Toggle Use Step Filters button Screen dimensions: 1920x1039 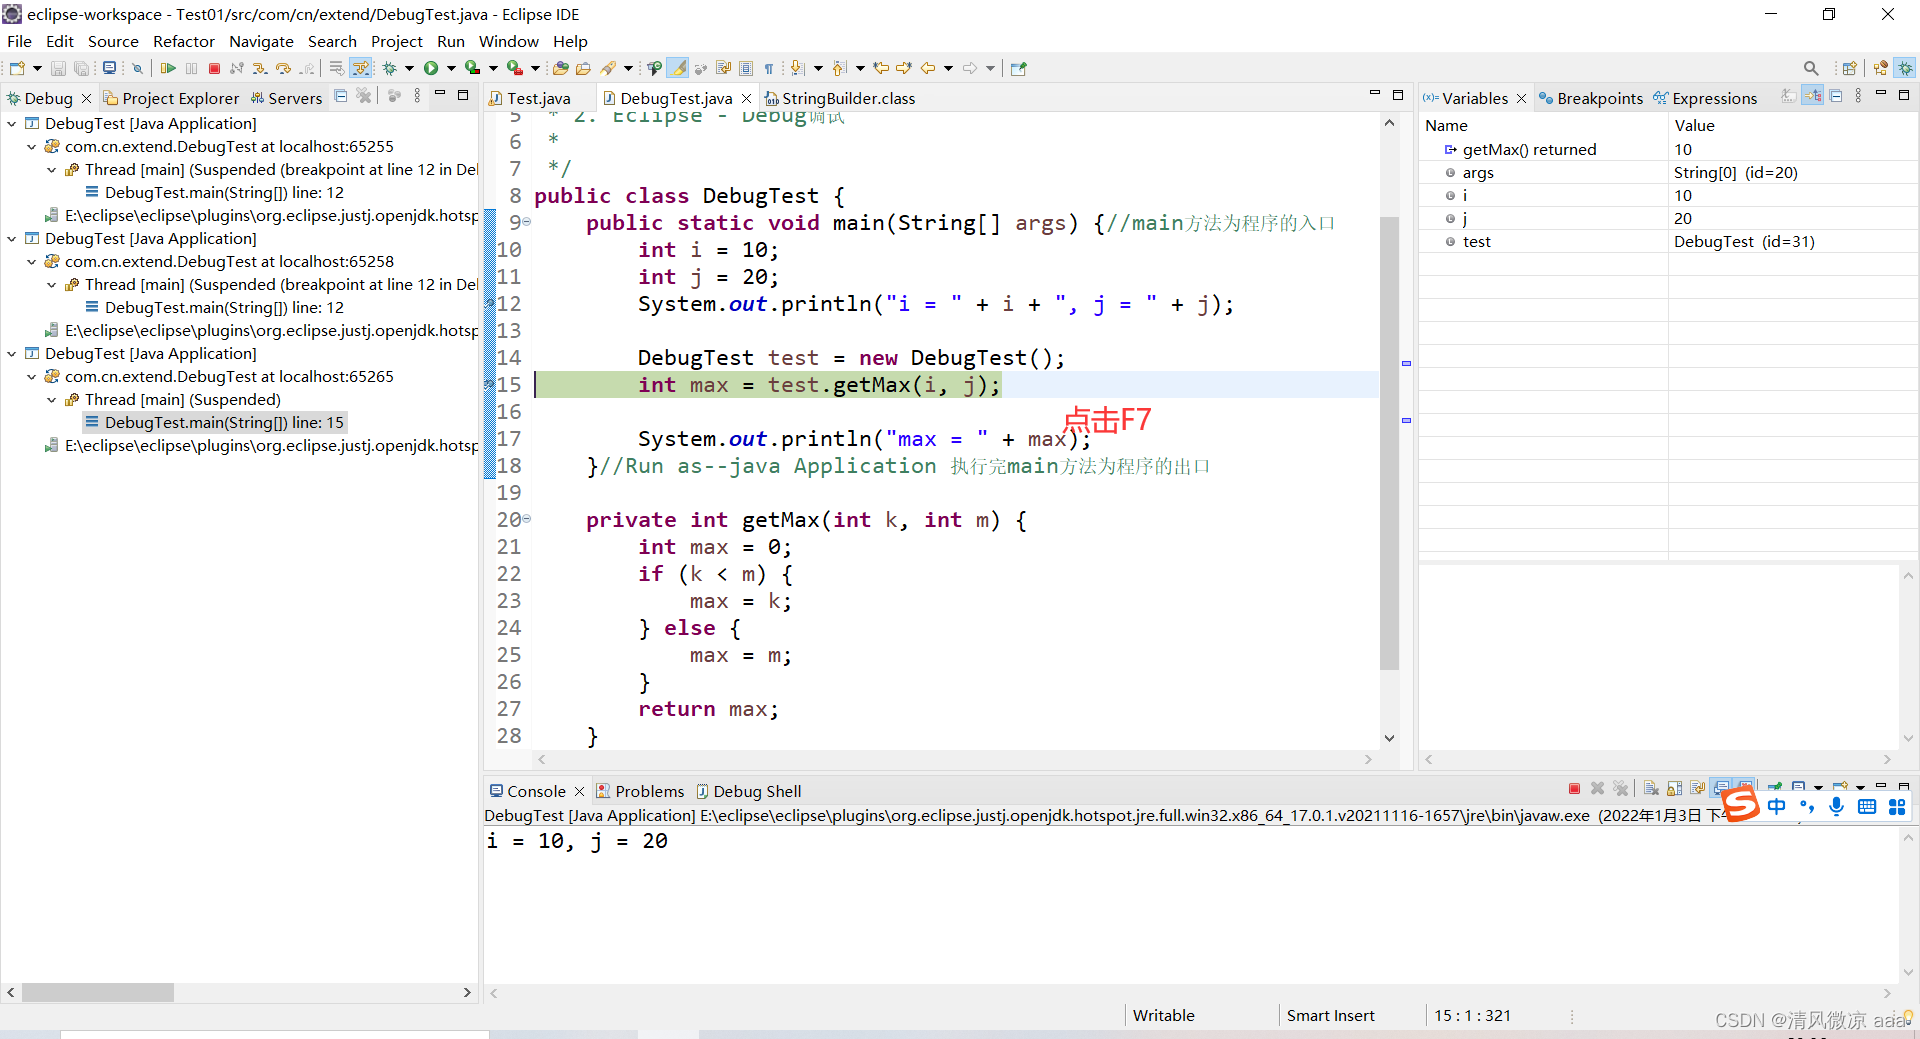coord(361,68)
